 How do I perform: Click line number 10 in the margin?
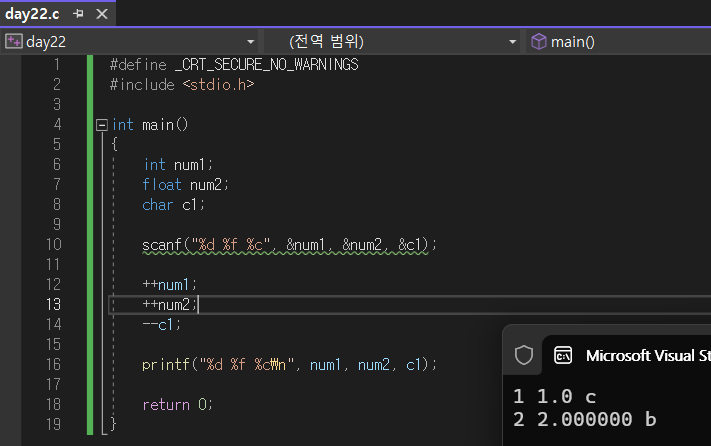[54, 245]
